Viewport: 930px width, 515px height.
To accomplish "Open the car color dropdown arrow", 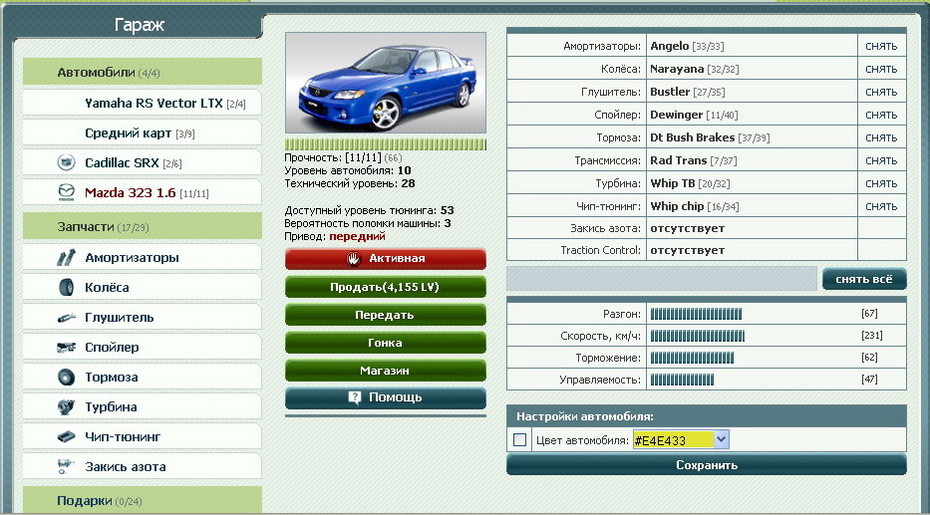I will pyautogui.click(x=721, y=440).
